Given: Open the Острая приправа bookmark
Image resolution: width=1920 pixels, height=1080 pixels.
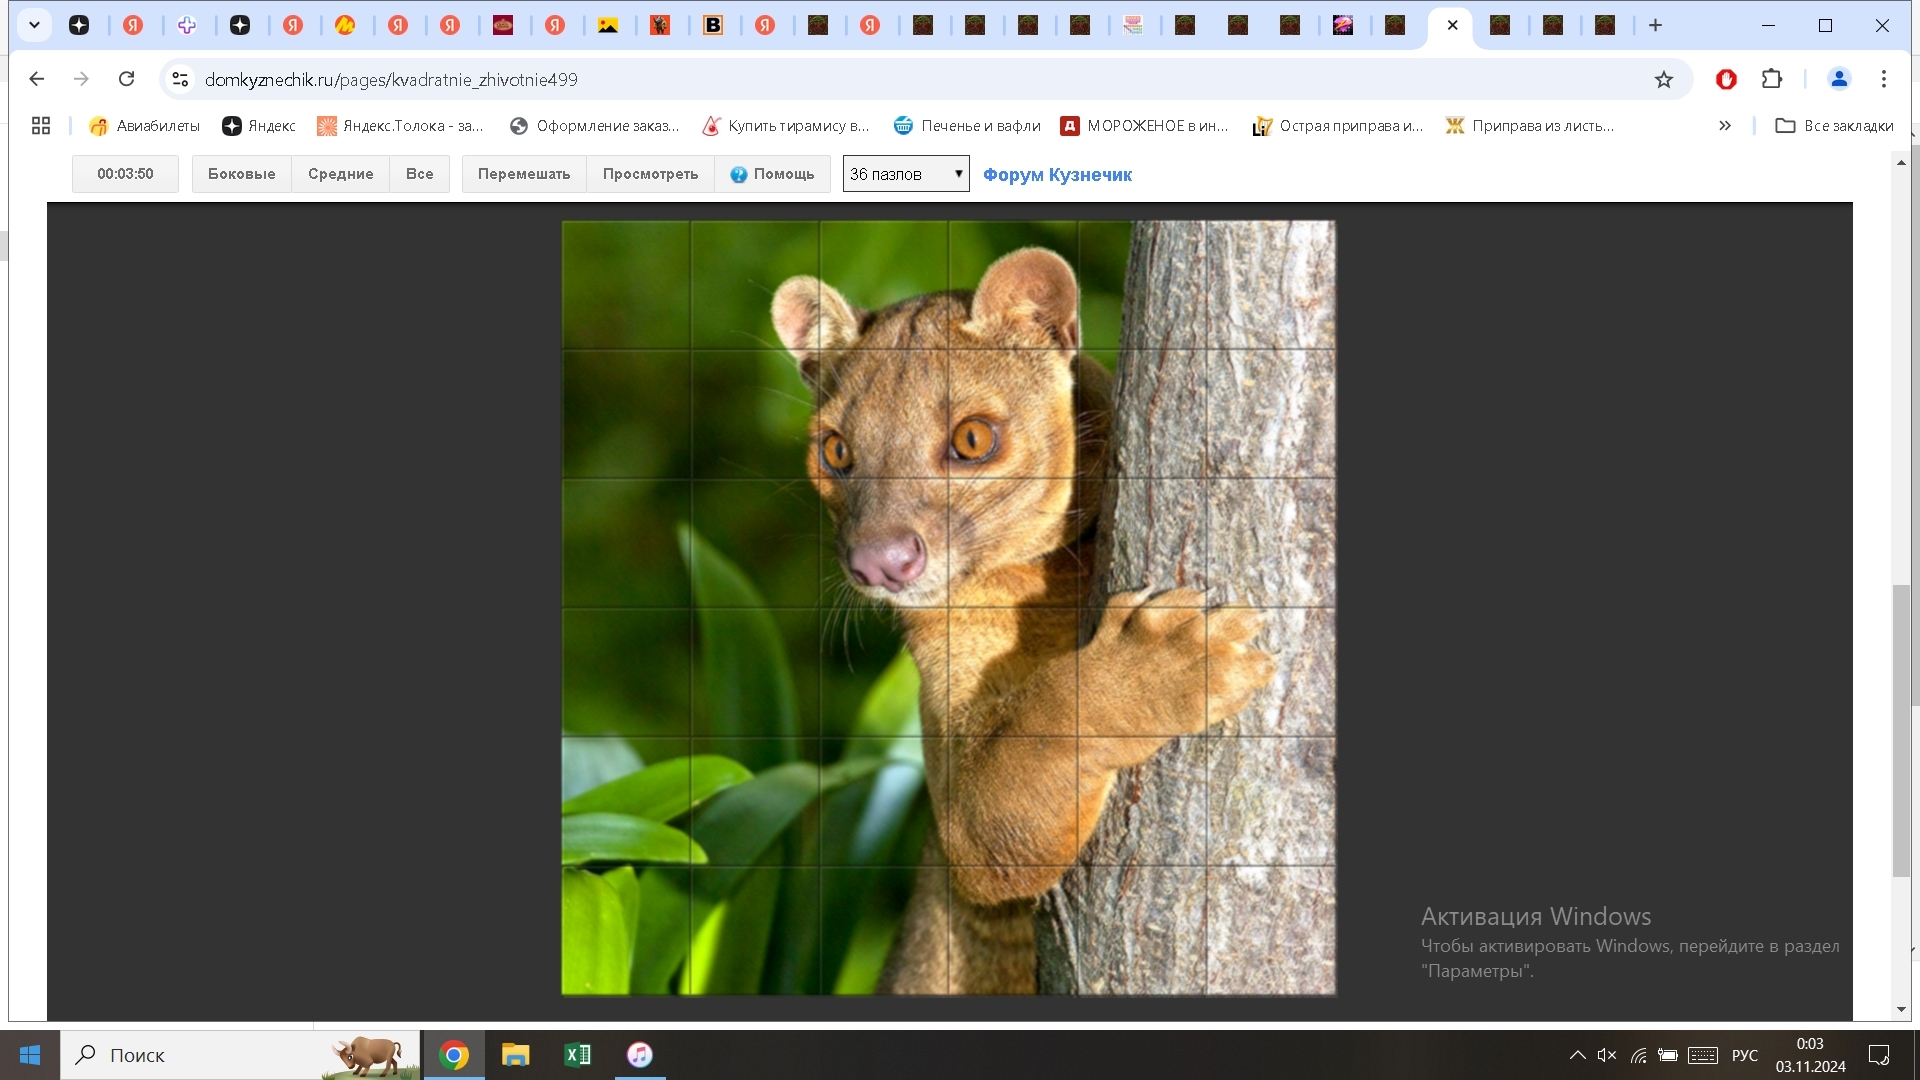Looking at the screenshot, I should pyautogui.click(x=1338, y=125).
